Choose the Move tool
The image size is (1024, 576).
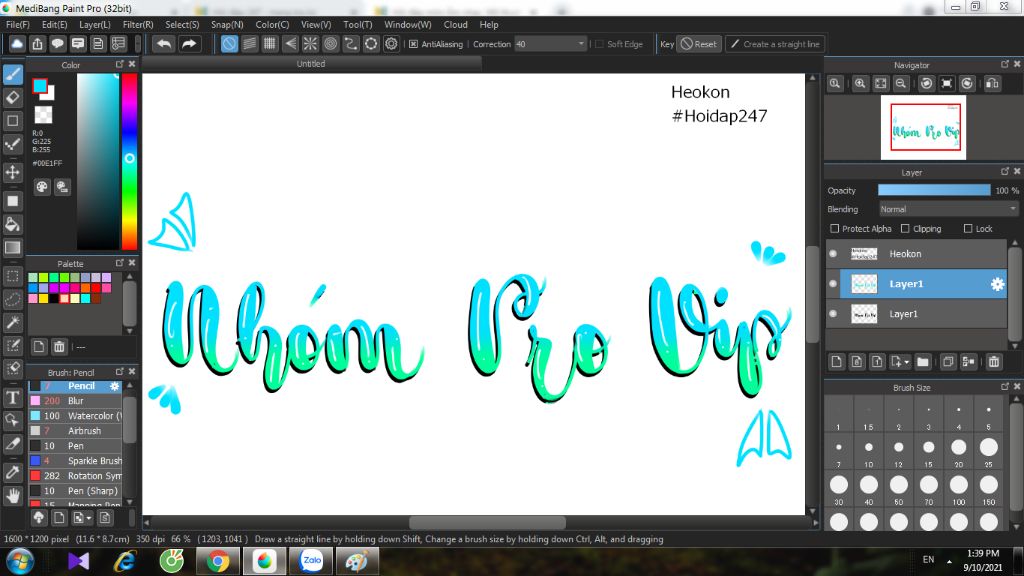tap(13, 172)
